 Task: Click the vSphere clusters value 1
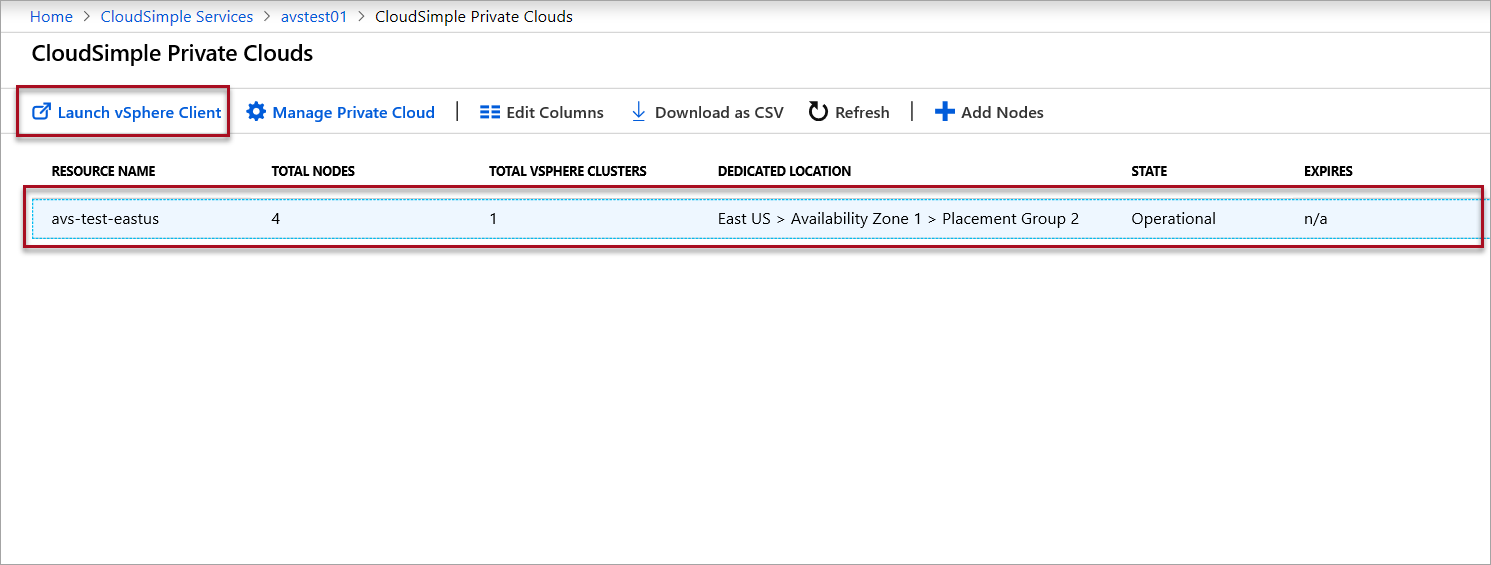coord(493,218)
